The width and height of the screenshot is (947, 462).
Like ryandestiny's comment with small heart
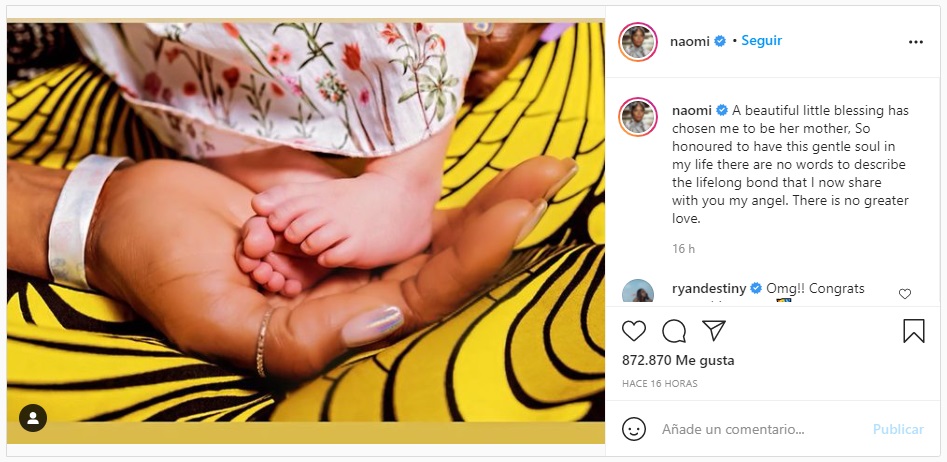(x=905, y=294)
